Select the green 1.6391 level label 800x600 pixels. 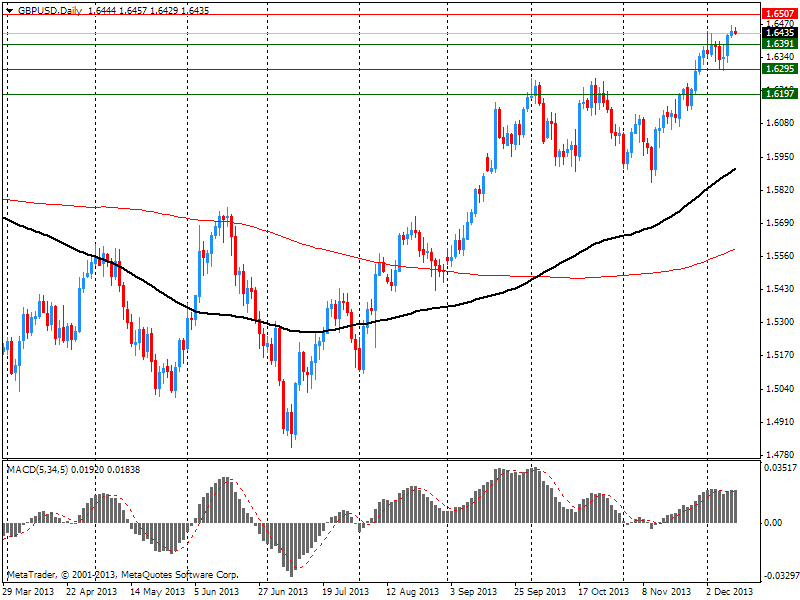tap(779, 44)
